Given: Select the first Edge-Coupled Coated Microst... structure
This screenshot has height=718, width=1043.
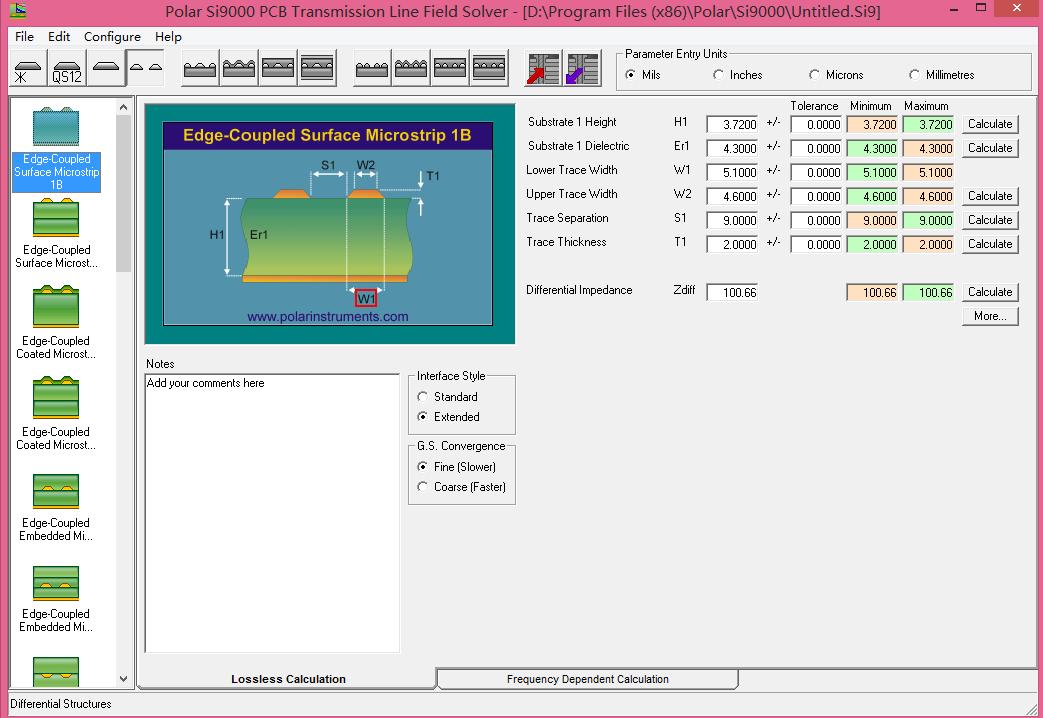Looking at the screenshot, I should [57, 323].
